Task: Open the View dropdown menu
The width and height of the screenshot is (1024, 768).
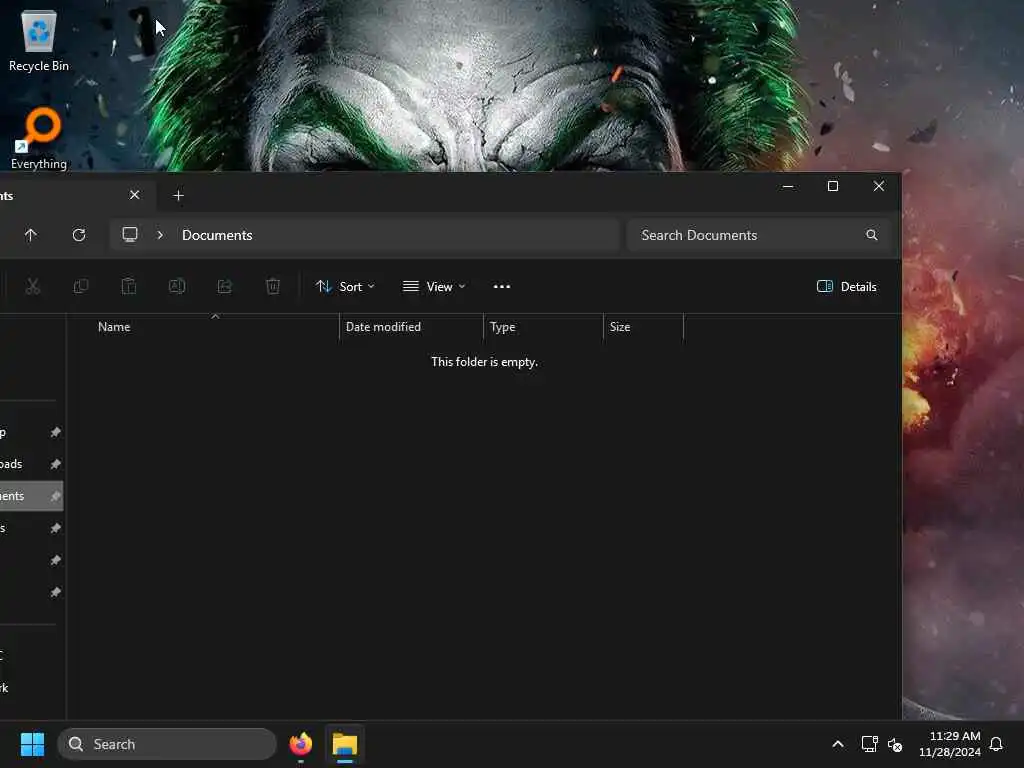Action: point(434,287)
